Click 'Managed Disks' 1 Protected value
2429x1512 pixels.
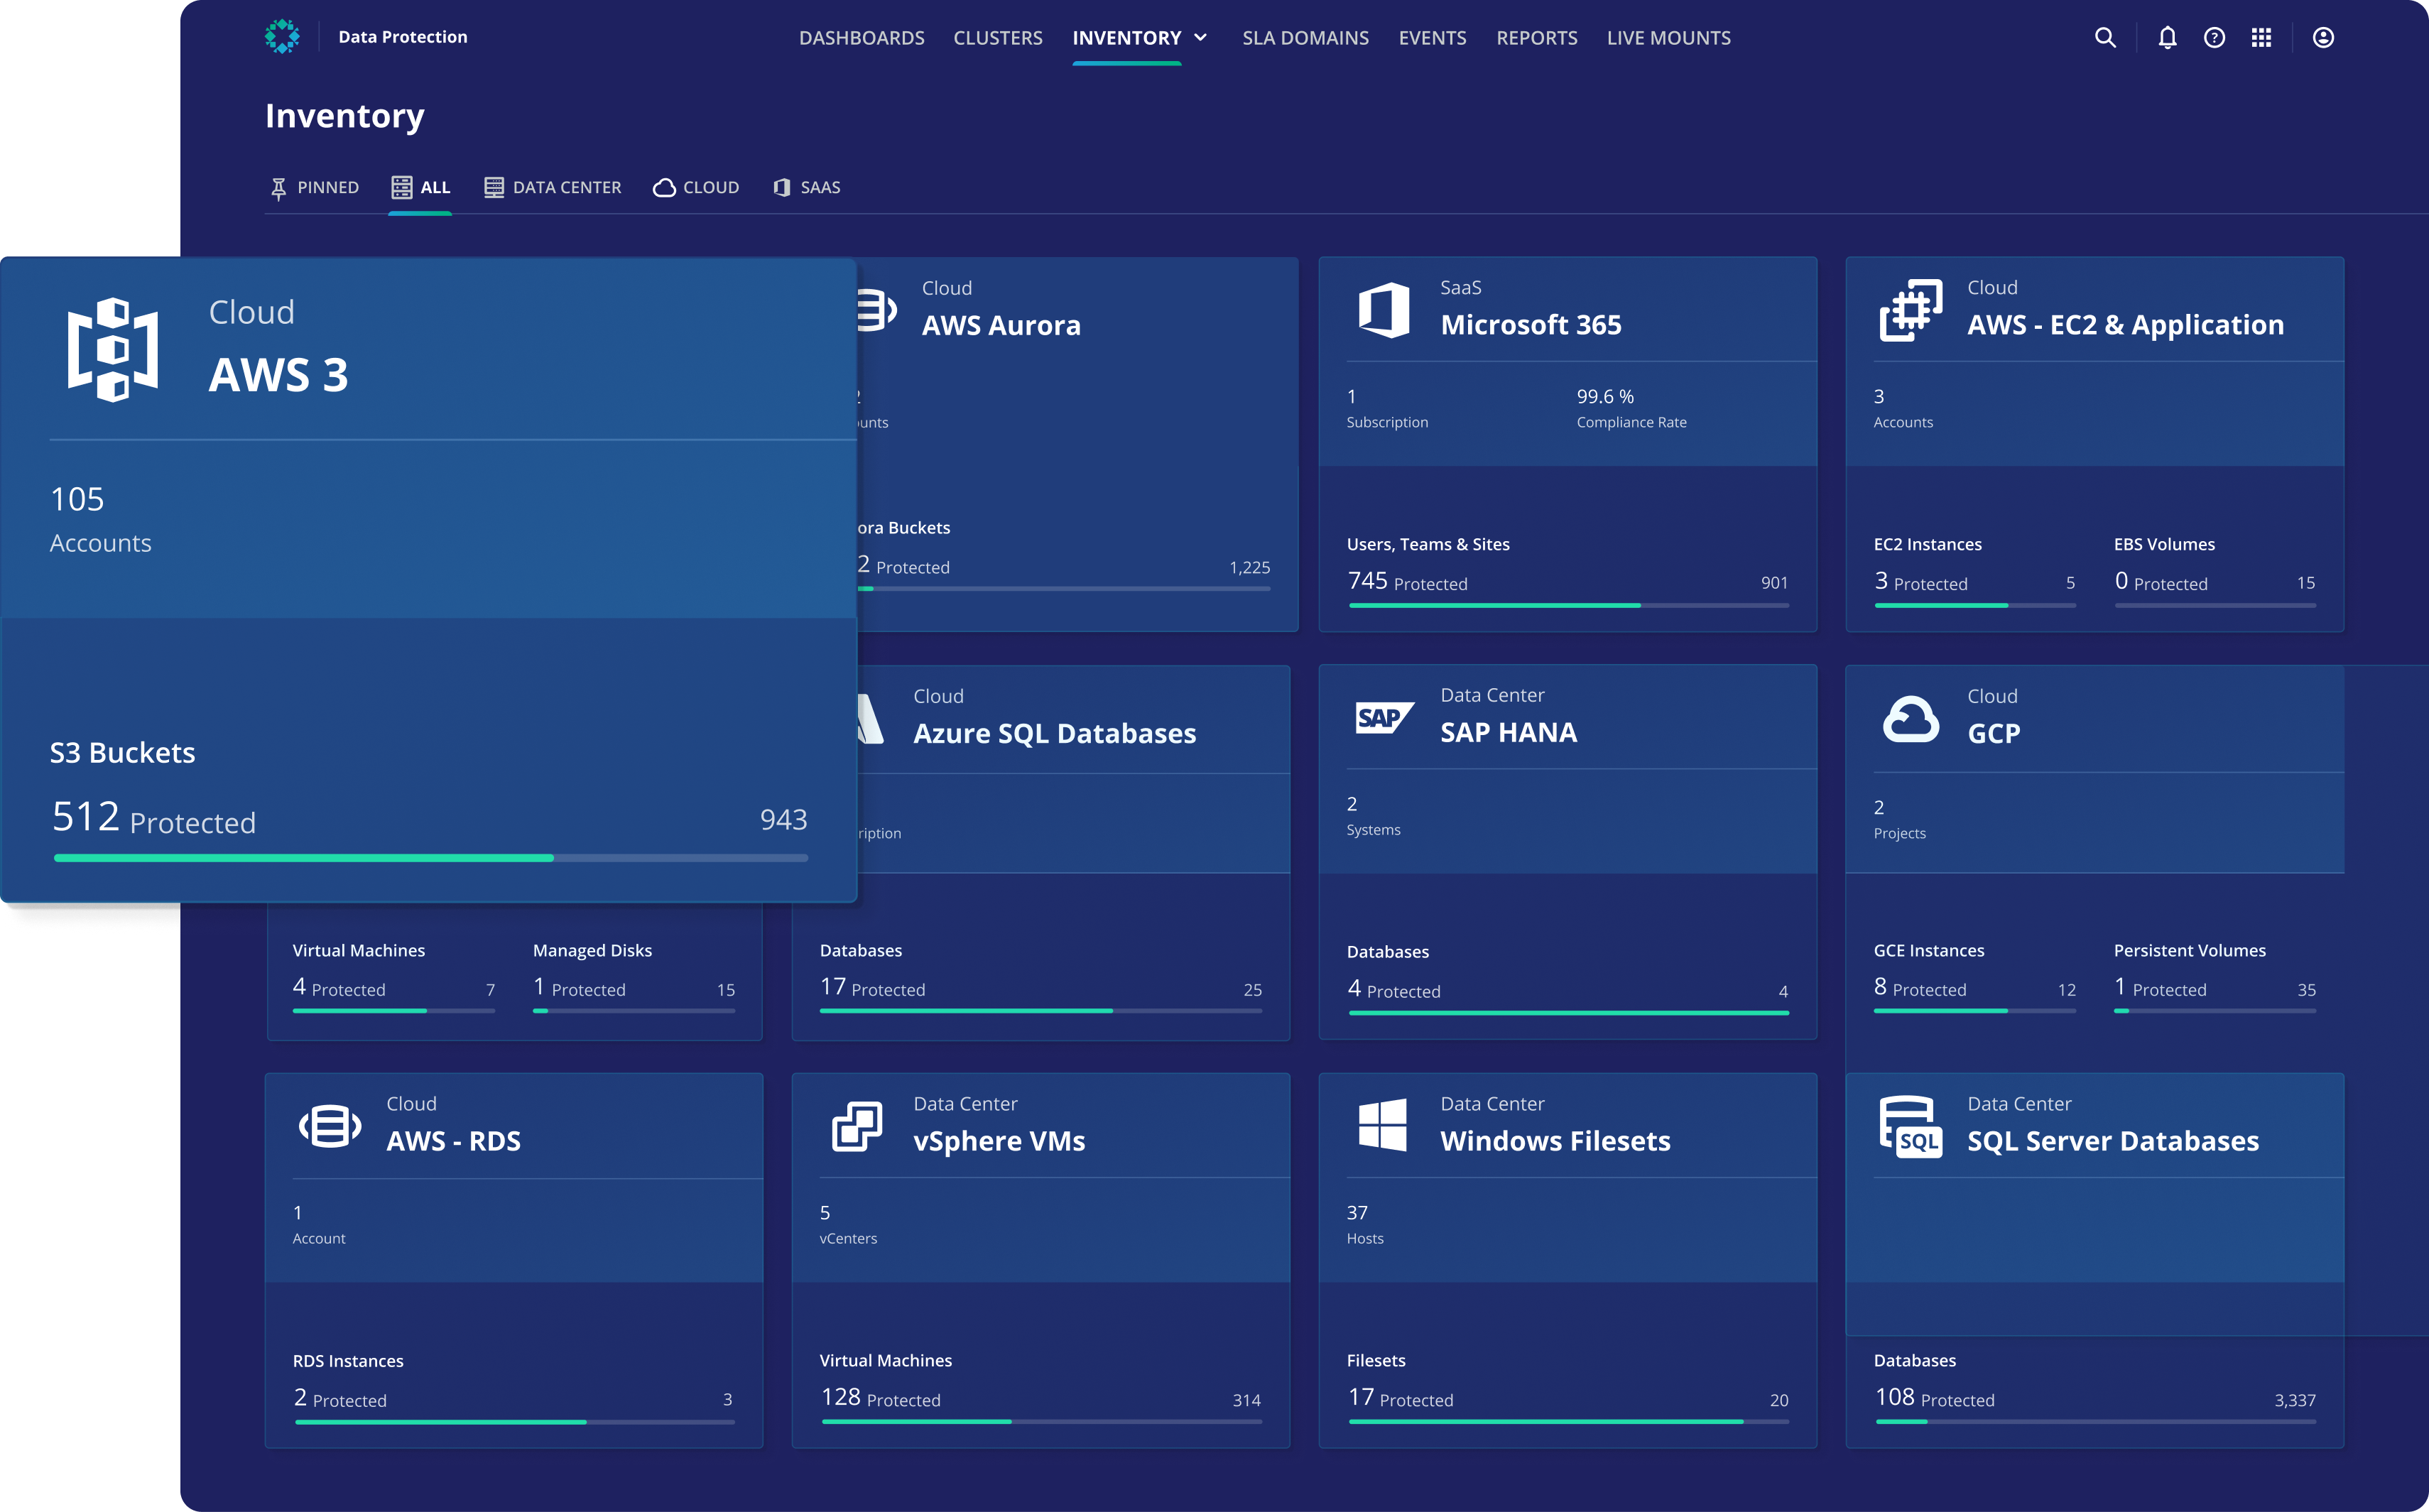click(x=579, y=988)
